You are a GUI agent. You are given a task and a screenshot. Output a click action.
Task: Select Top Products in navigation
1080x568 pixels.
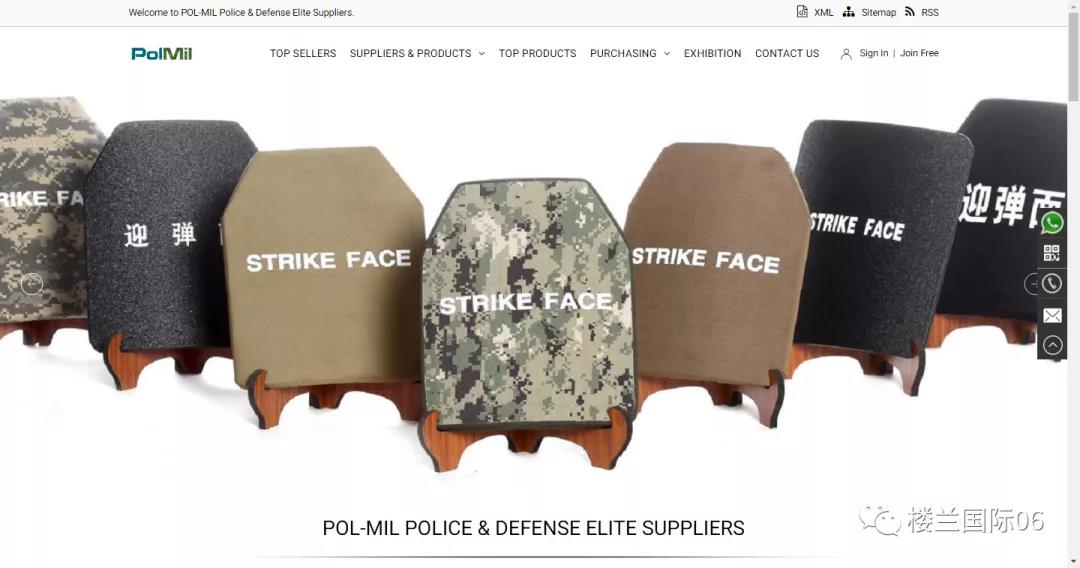537,54
